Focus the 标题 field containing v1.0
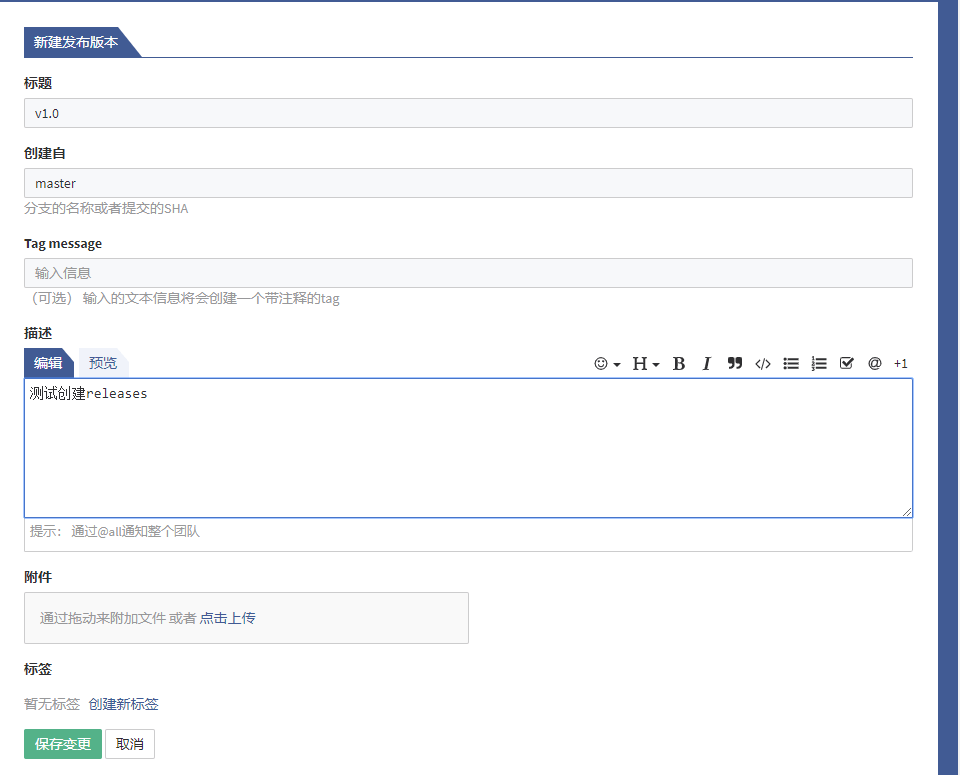 468,113
